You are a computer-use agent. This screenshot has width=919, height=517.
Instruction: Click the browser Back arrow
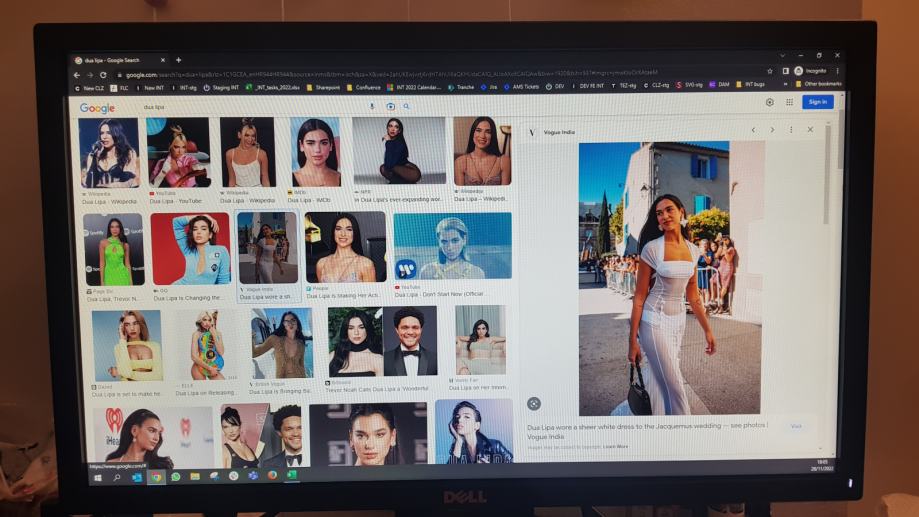(77, 75)
